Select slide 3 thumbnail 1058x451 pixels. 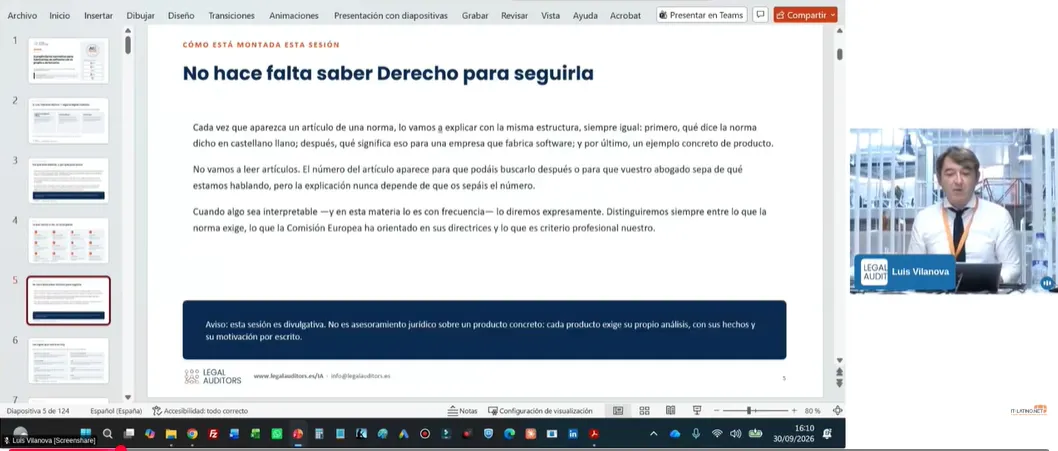coord(68,180)
